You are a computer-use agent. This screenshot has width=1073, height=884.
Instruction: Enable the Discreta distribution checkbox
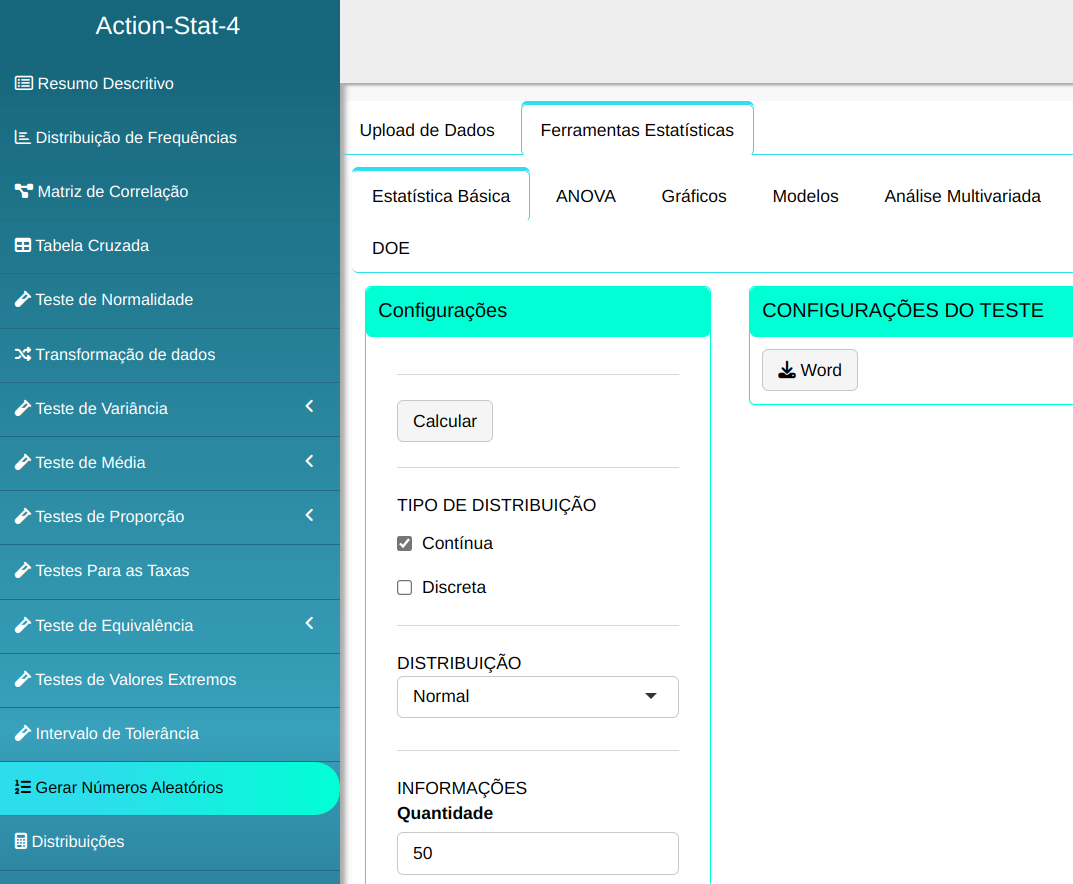click(x=405, y=588)
